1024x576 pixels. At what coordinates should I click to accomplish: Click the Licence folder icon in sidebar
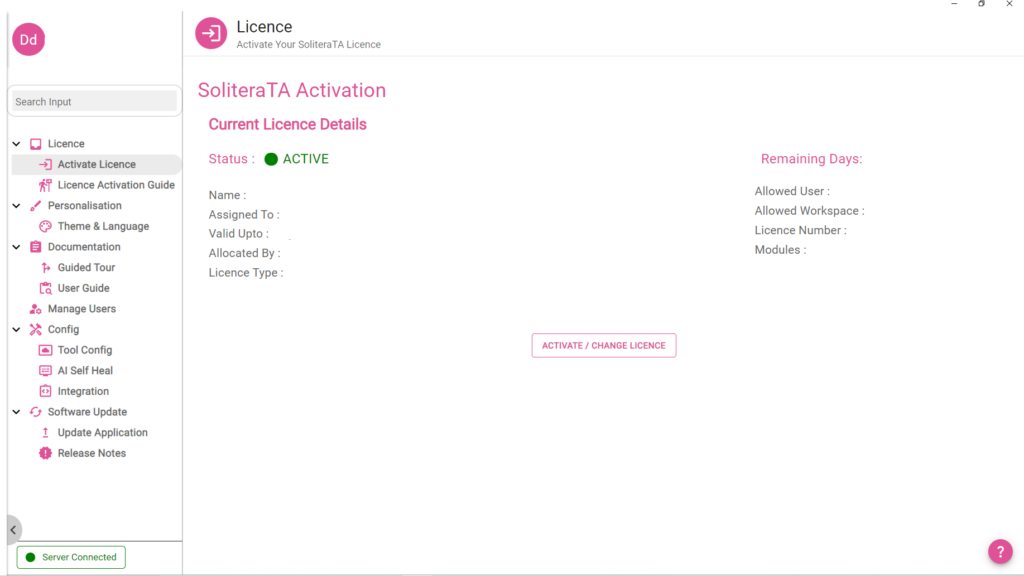pyautogui.click(x=36, y=144)
